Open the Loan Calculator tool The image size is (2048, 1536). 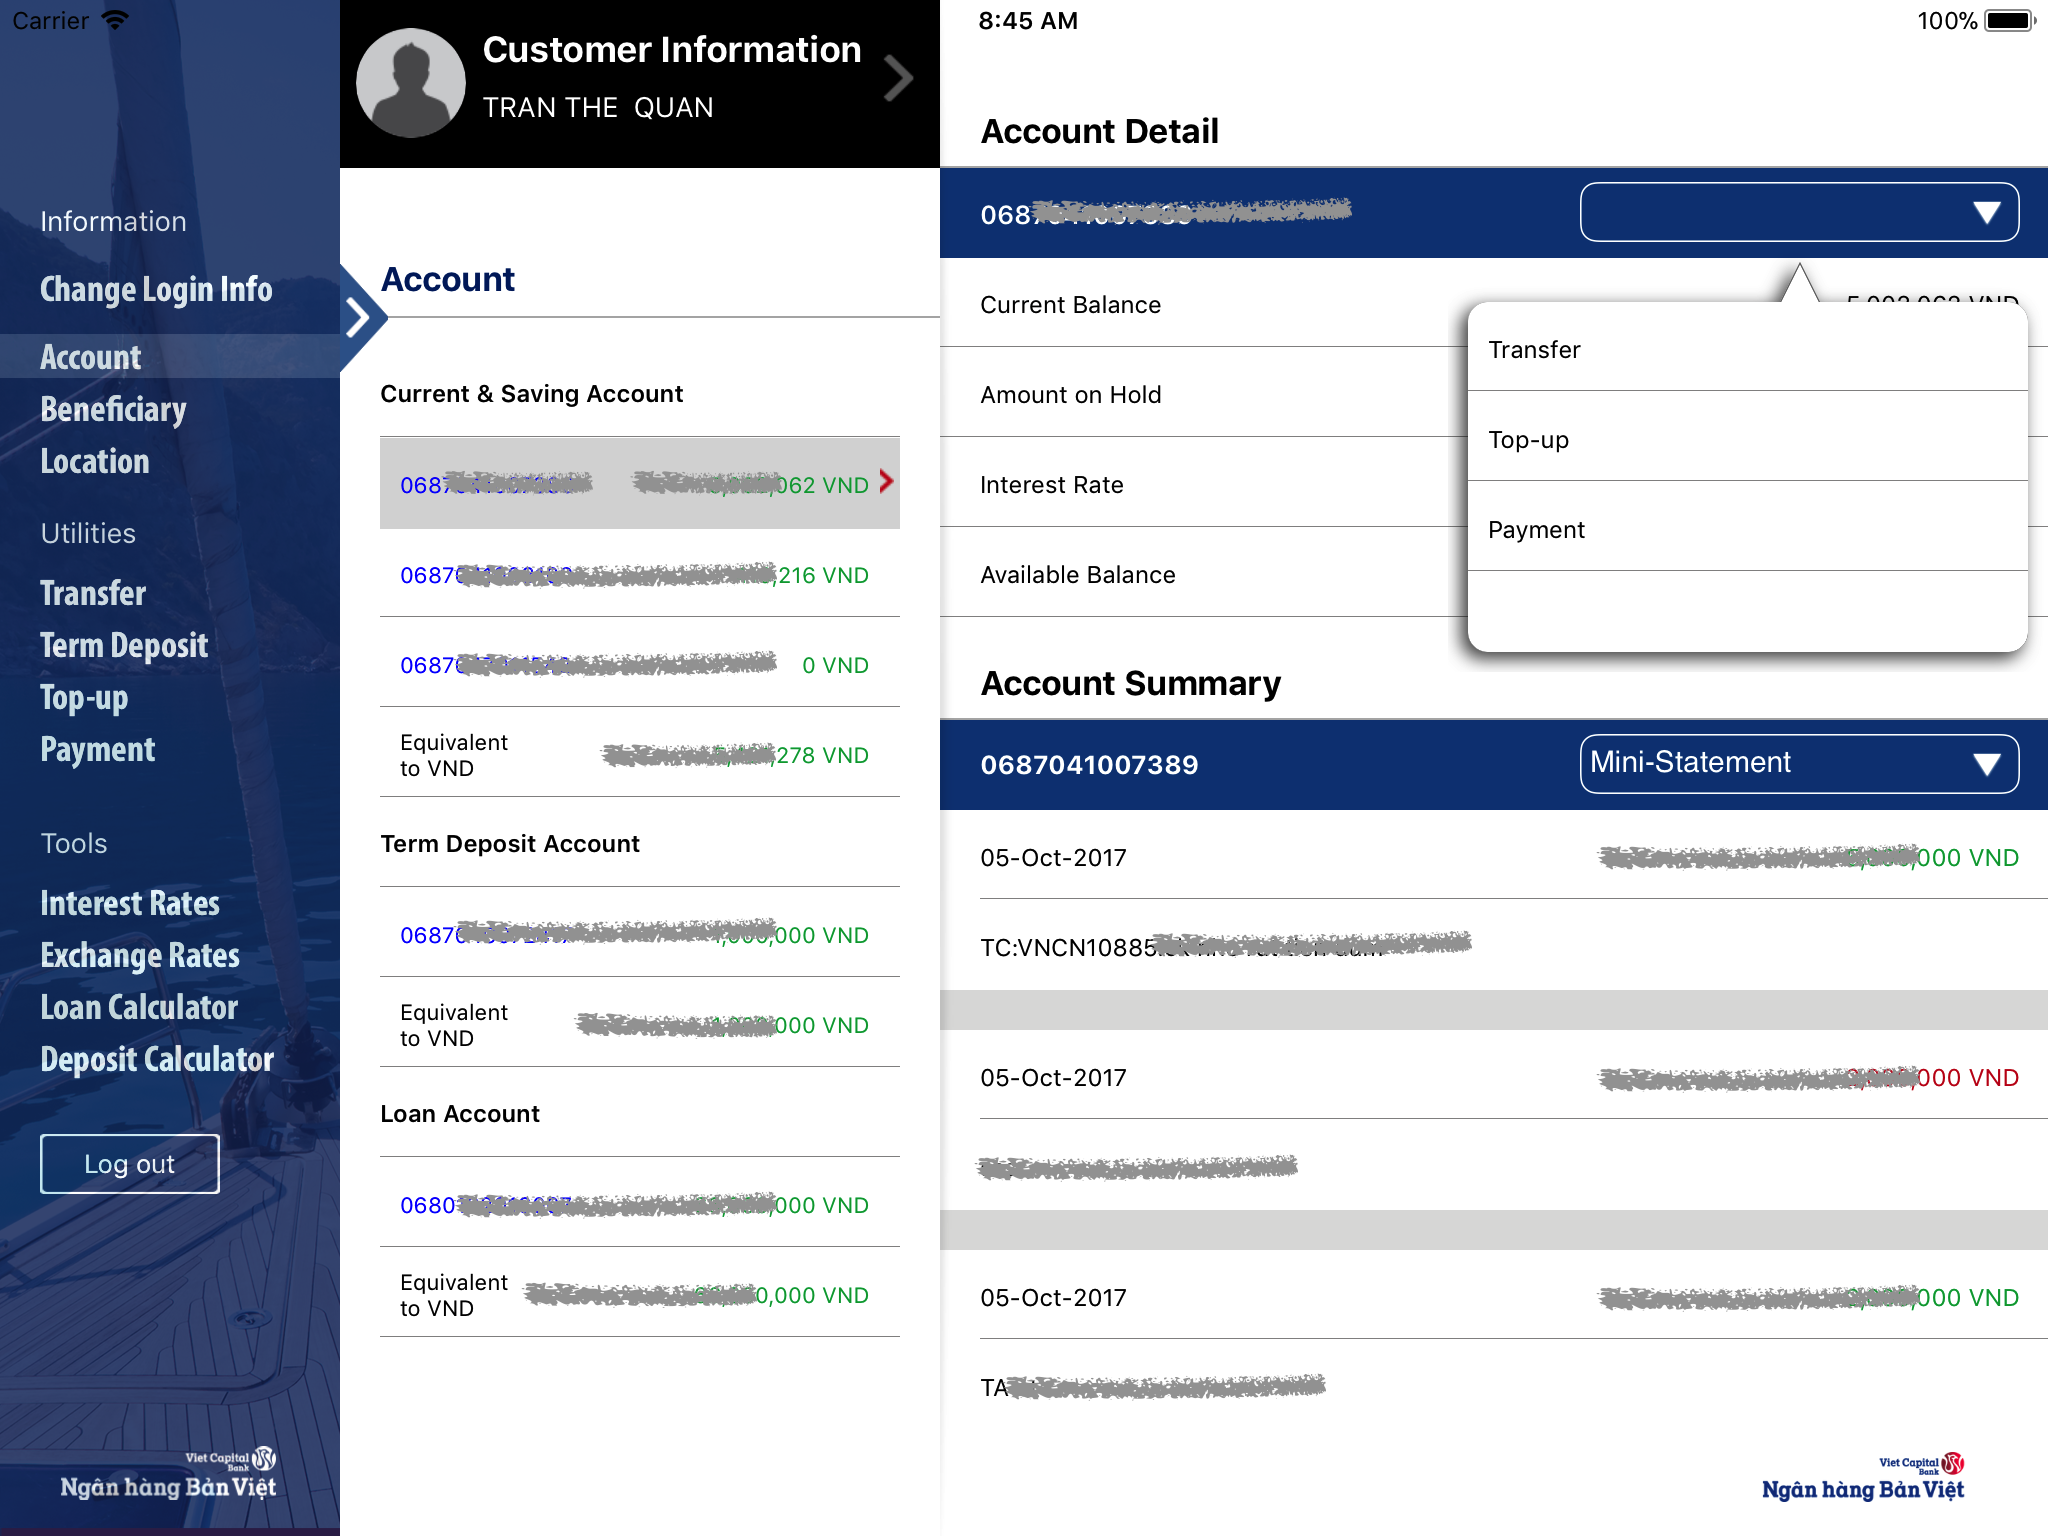[139, 1008]
